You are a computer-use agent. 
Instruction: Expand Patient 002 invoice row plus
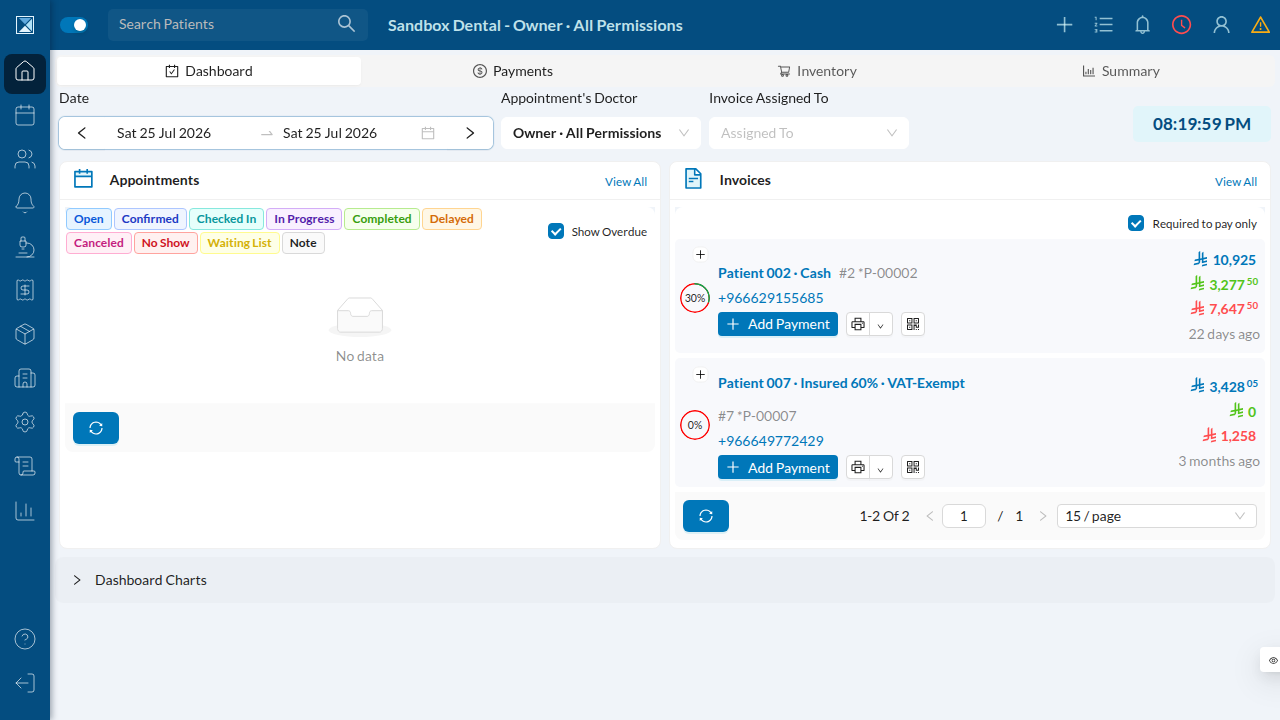[700, 255]
